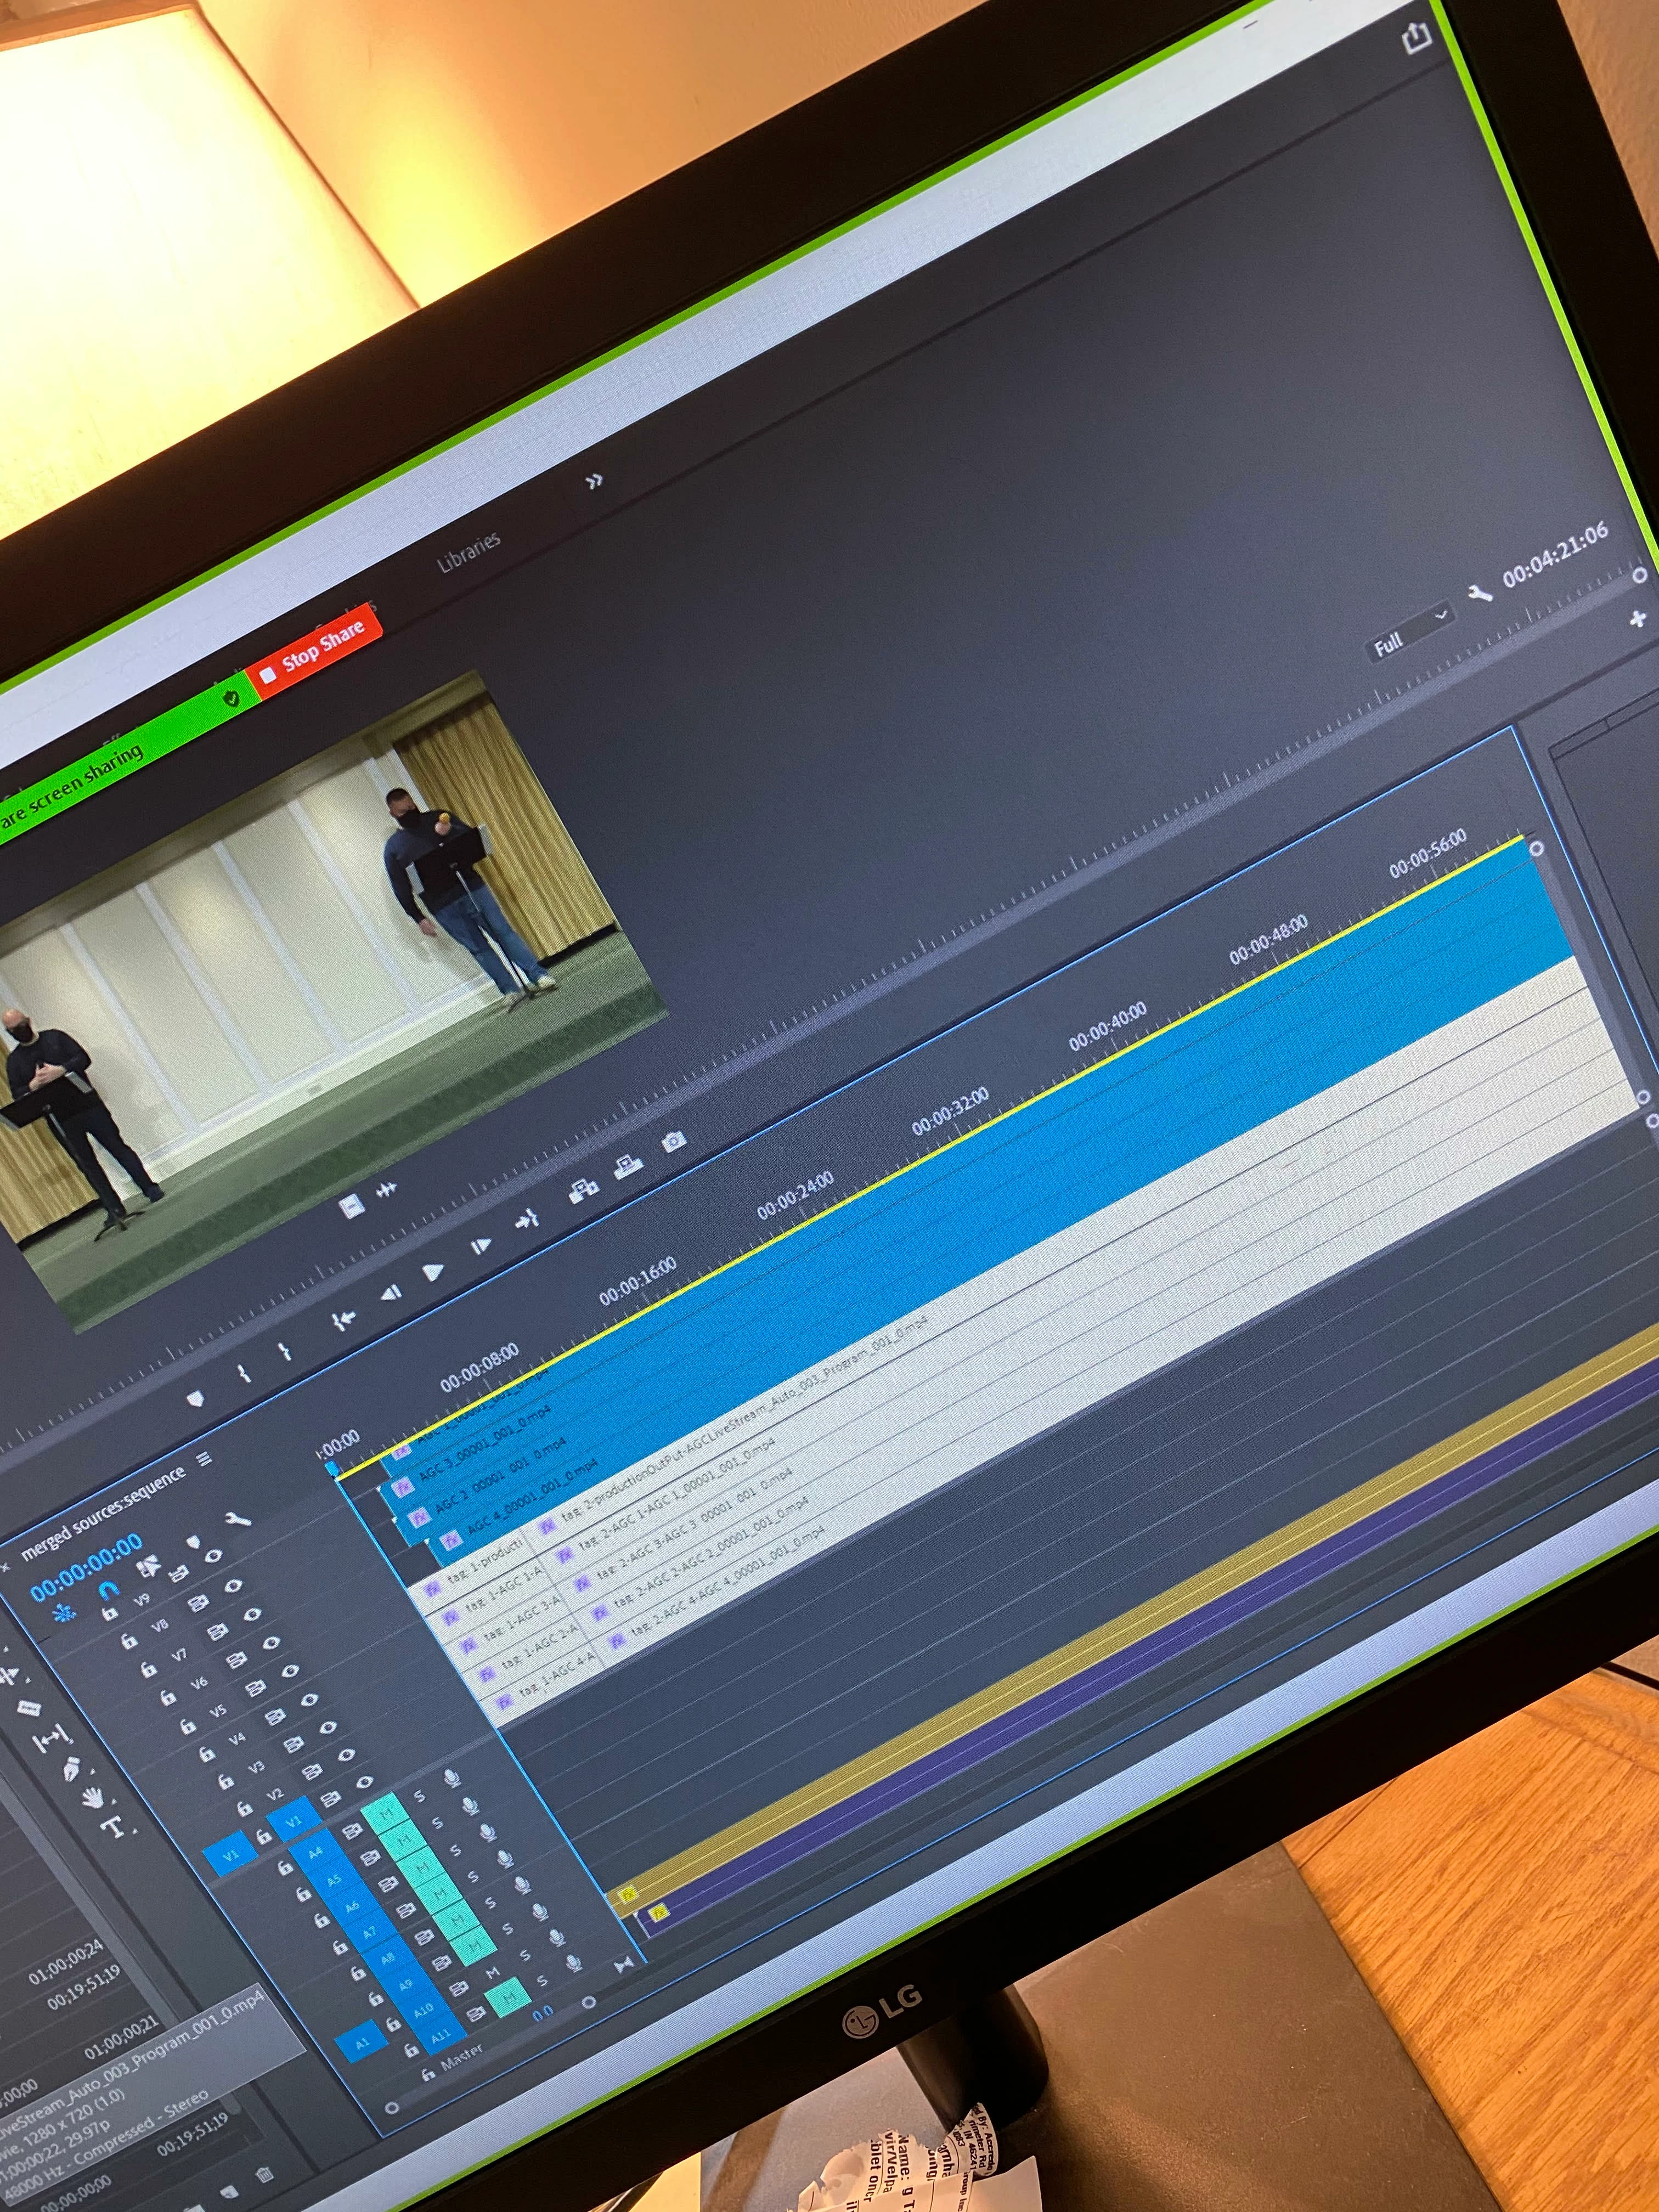The width and height of the screenshot is (1659, 2212).
Task: Select the Hand tool
Action: click(x=92, y=1797)
